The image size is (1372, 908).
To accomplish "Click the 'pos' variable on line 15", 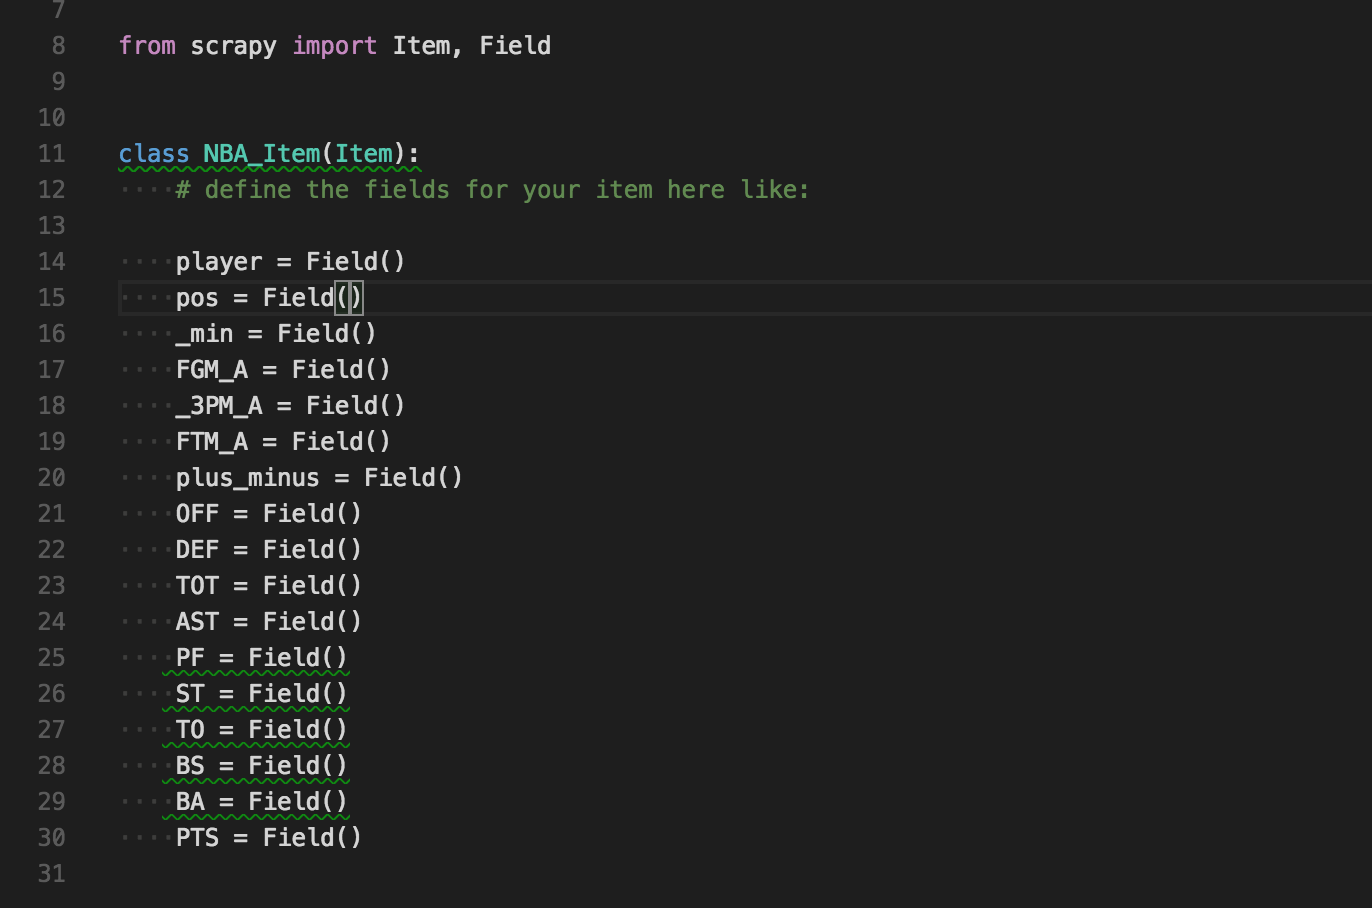I will [197, 298].
